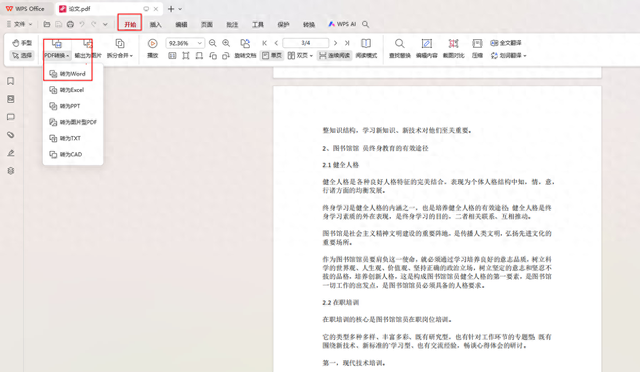Open attachments paperclip panel in sidebar
Viewport: 640px width, 372px height.
tap(11, 135)
